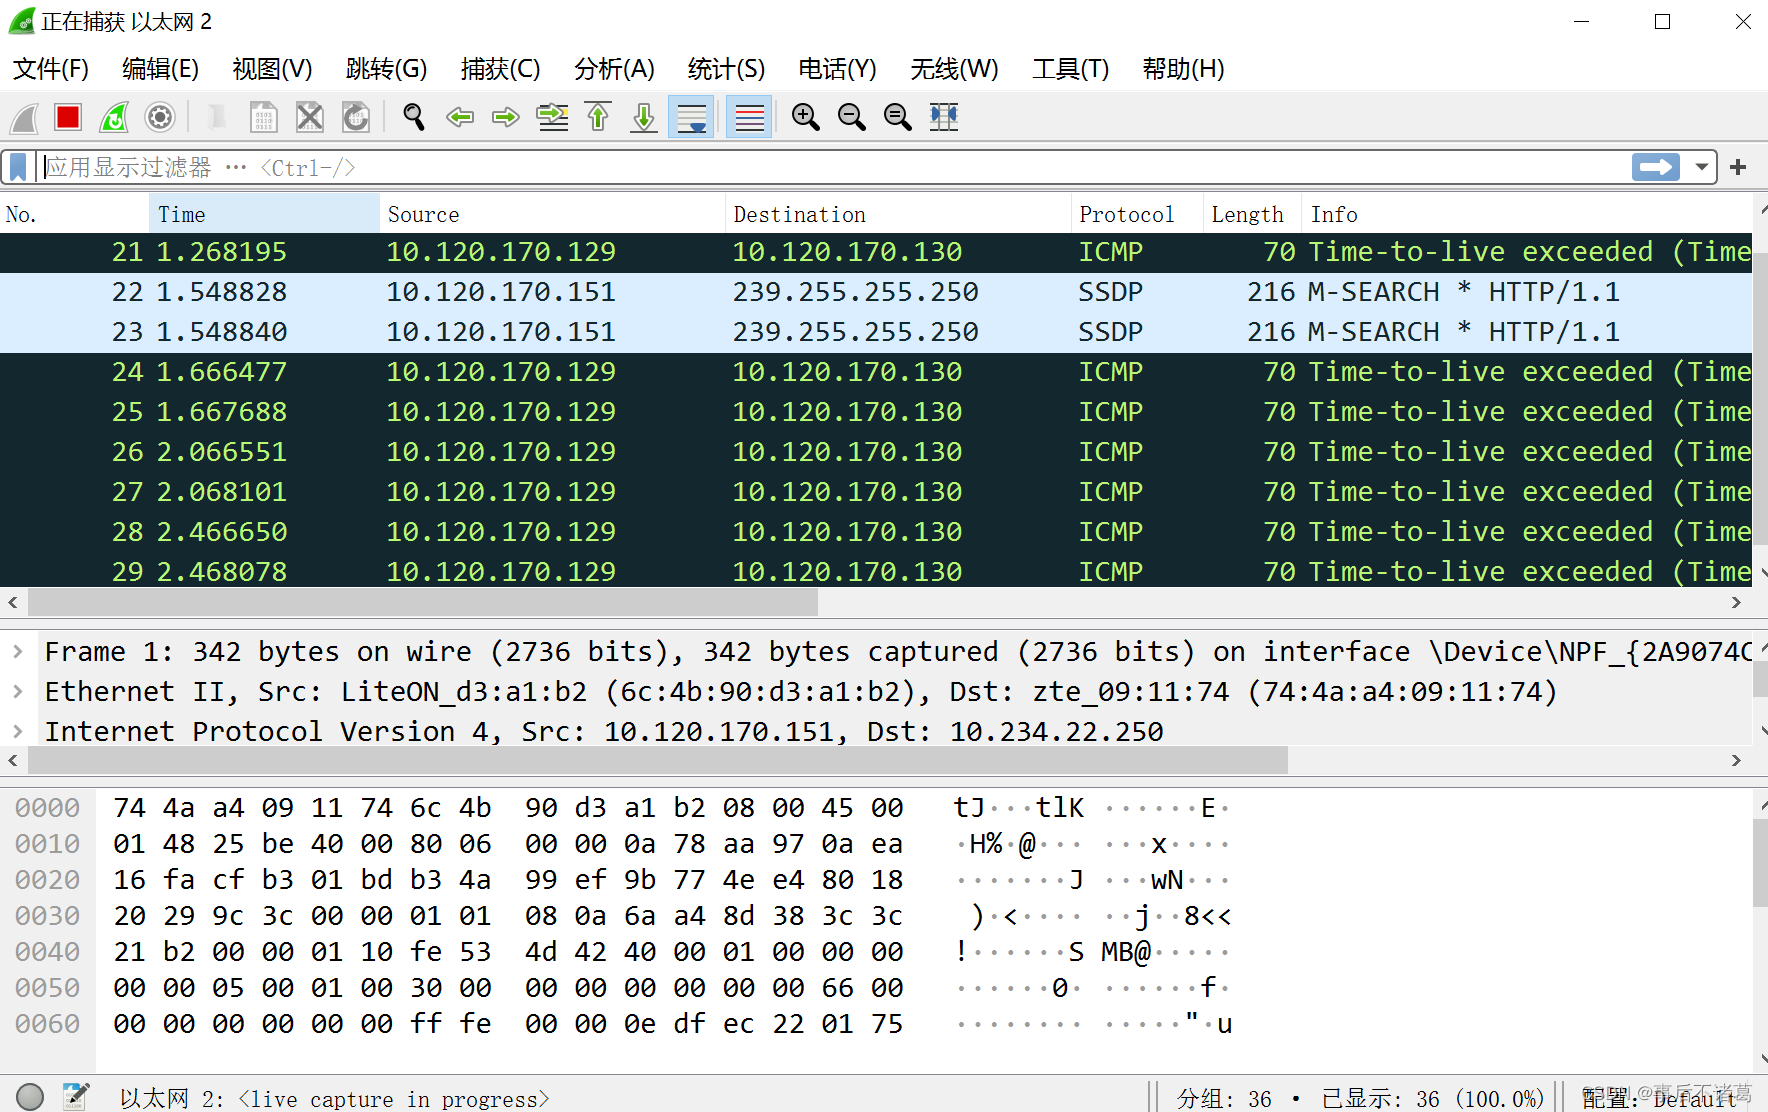Expand the Frame 1 details row
1768x1112 pixels.
(17, 652)
